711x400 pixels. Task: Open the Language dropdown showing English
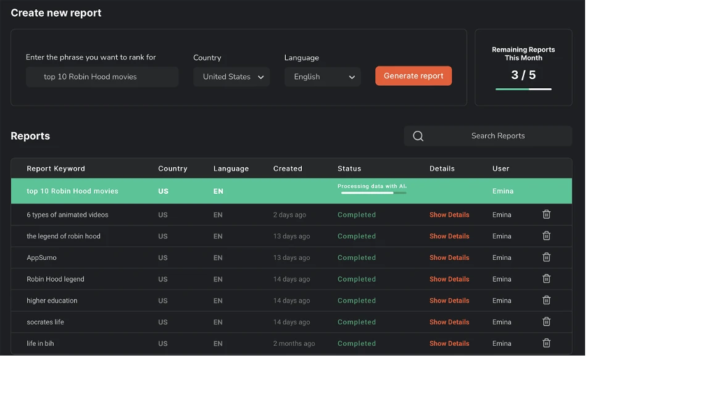click(322, 77)
